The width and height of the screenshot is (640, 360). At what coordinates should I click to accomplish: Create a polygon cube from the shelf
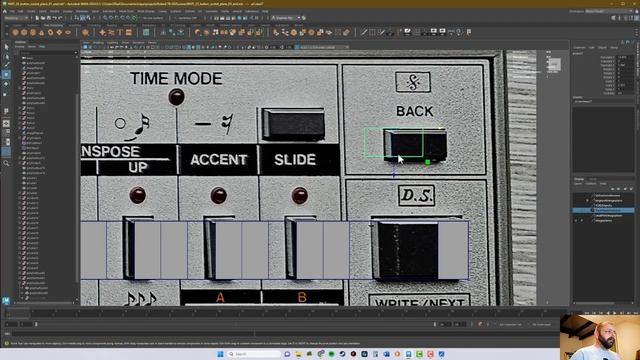pyautogui.click(x=24, y=32)
